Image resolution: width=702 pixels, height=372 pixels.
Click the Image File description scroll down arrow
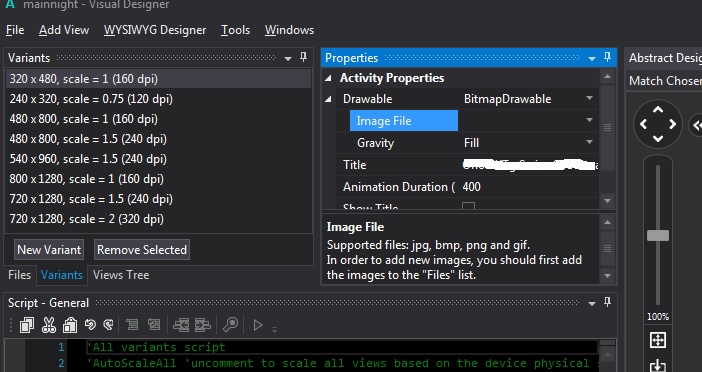click(607, 275)
